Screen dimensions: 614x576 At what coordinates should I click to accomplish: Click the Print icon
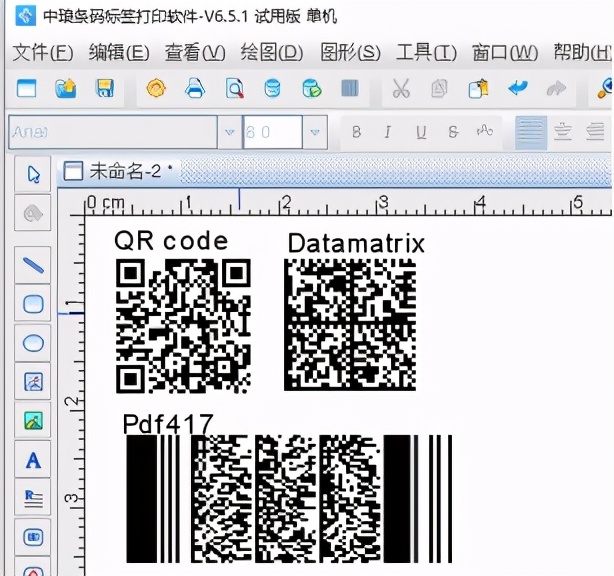(x=195, y=88)
